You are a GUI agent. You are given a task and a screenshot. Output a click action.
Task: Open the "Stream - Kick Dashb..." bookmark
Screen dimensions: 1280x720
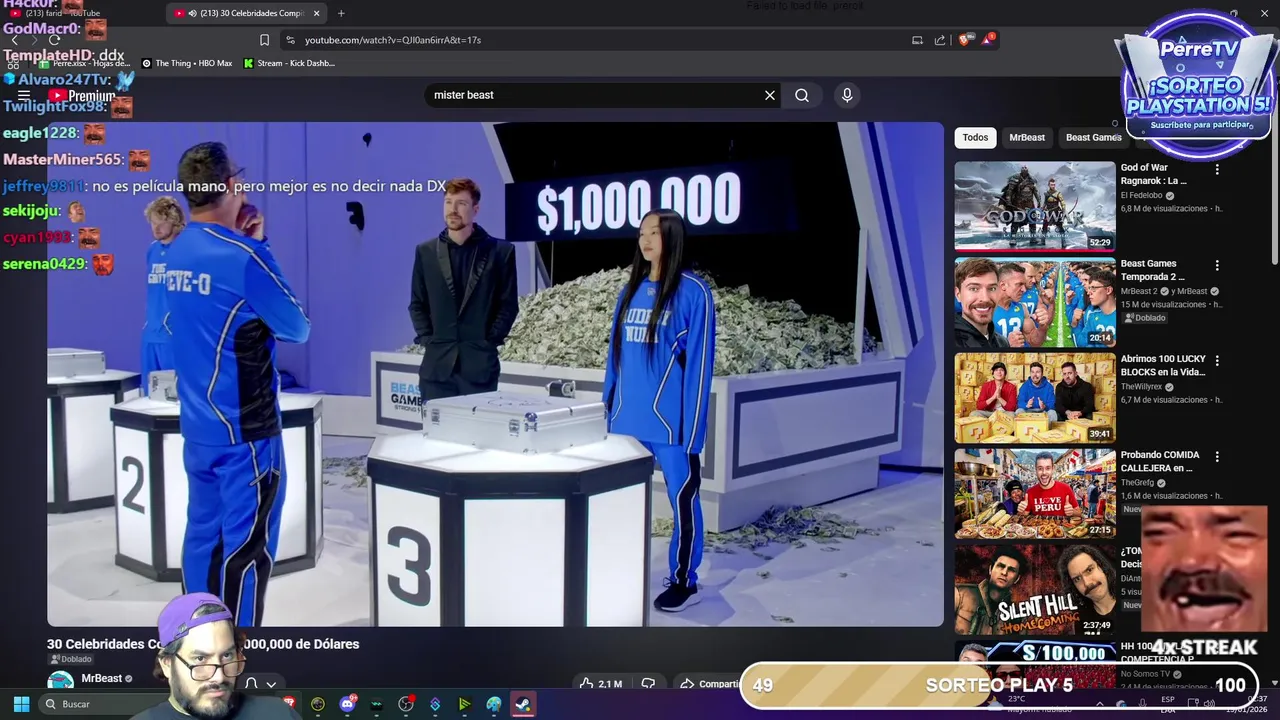(x=289, y=63)
